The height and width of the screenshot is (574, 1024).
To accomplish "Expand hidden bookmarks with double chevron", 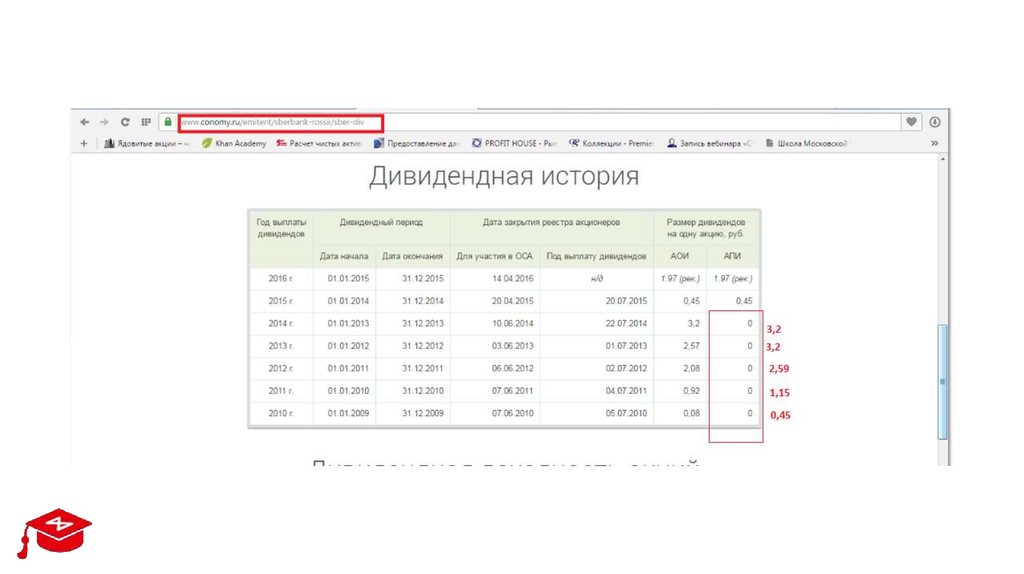I will click(x=935, y=143).
